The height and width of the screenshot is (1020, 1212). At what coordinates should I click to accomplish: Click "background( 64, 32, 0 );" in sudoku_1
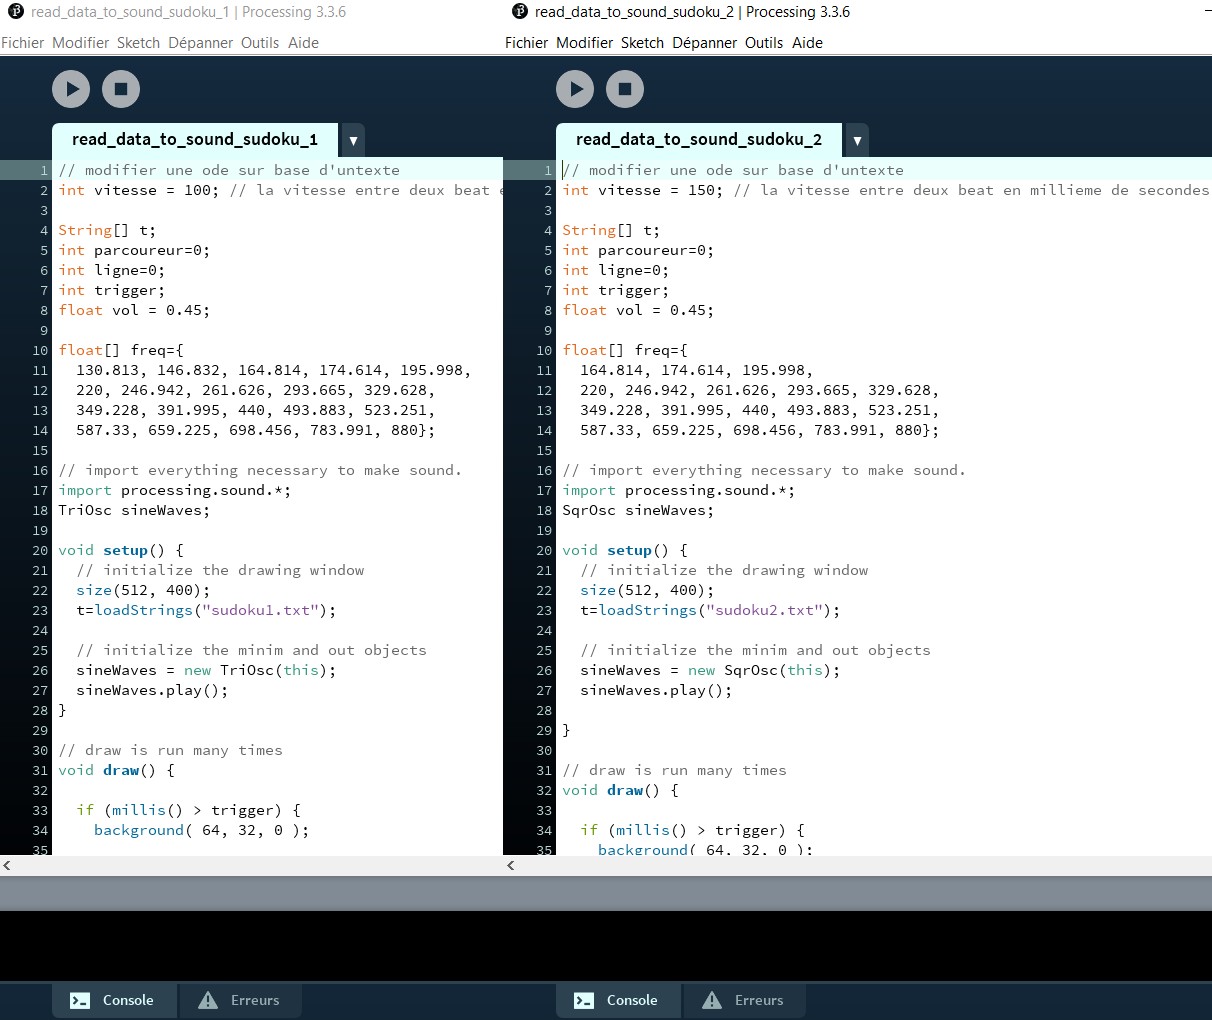[x=202, y=830]
